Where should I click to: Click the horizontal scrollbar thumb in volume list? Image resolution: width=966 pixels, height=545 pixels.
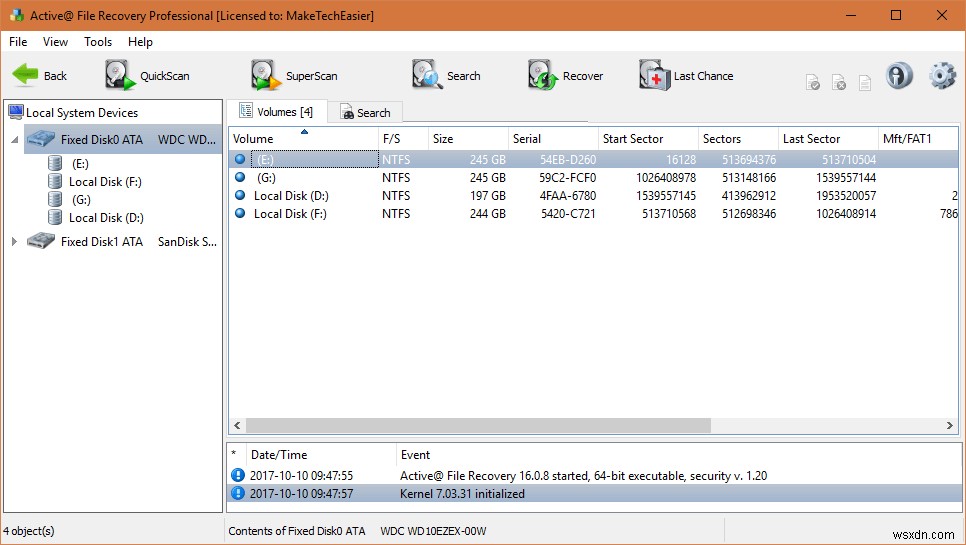coord(478,425)
